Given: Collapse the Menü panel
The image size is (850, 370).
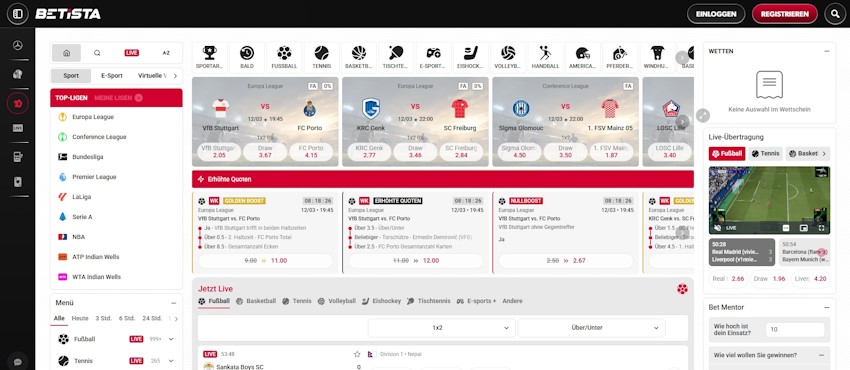Looking at the screenshot, I should (173, 303).
